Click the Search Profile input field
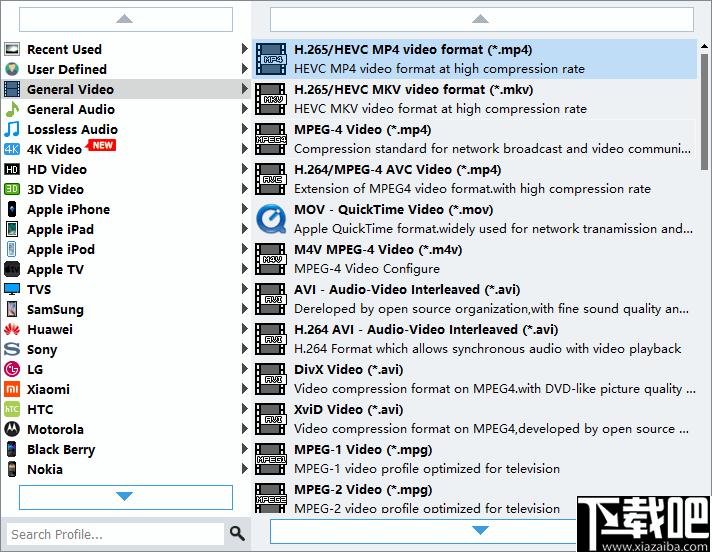The height and width of the screenshot is (552, 712). (116, 534)
